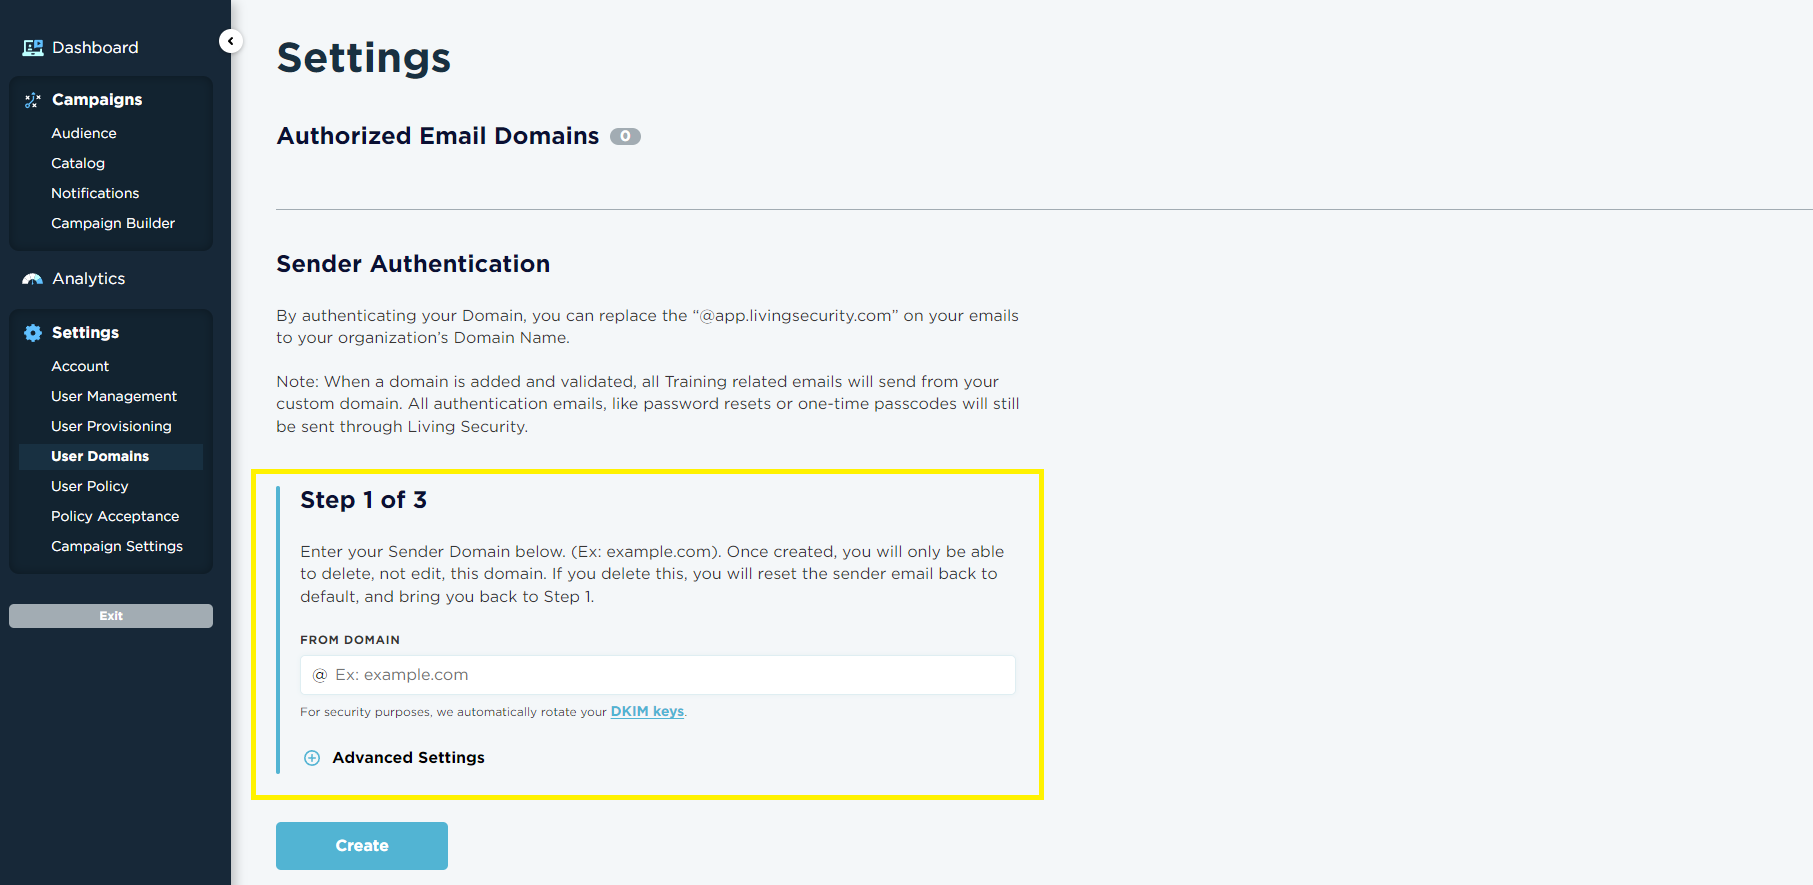Click the Exit button
1813x885 pixels.
(111, 616)
